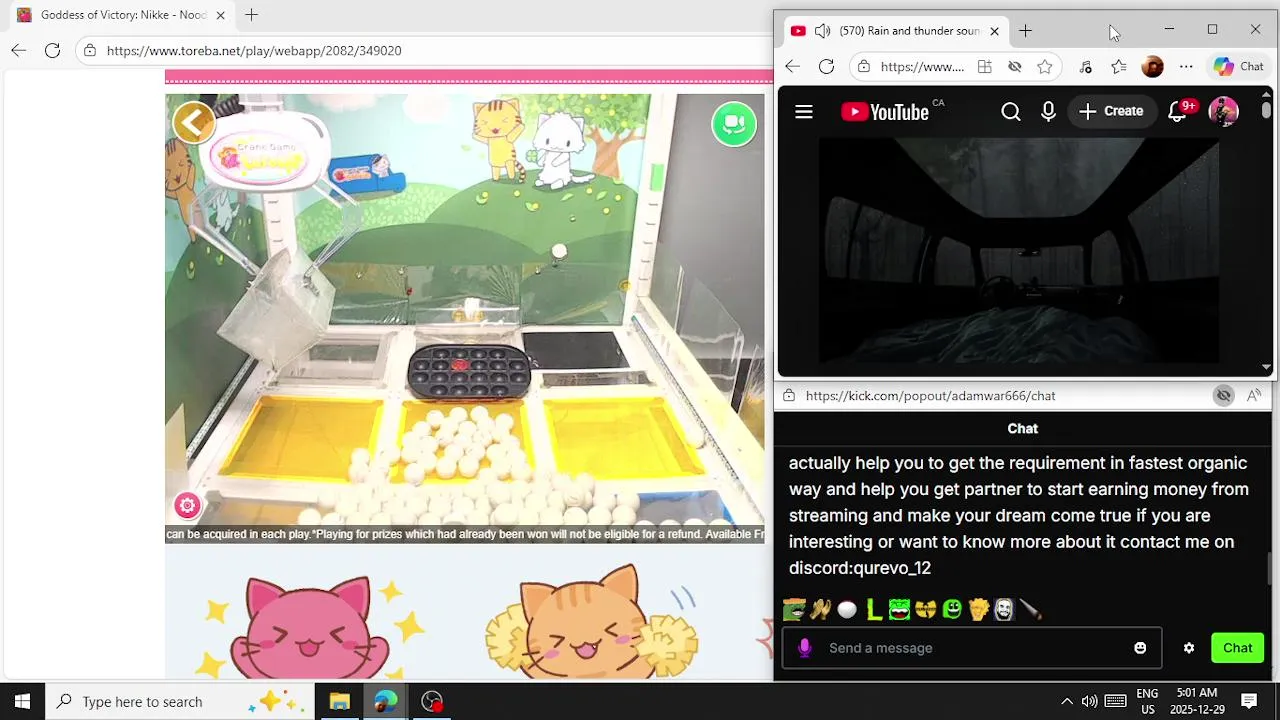Open new tab in YouTube window

pyautogui.click(x=1025, y=31)
